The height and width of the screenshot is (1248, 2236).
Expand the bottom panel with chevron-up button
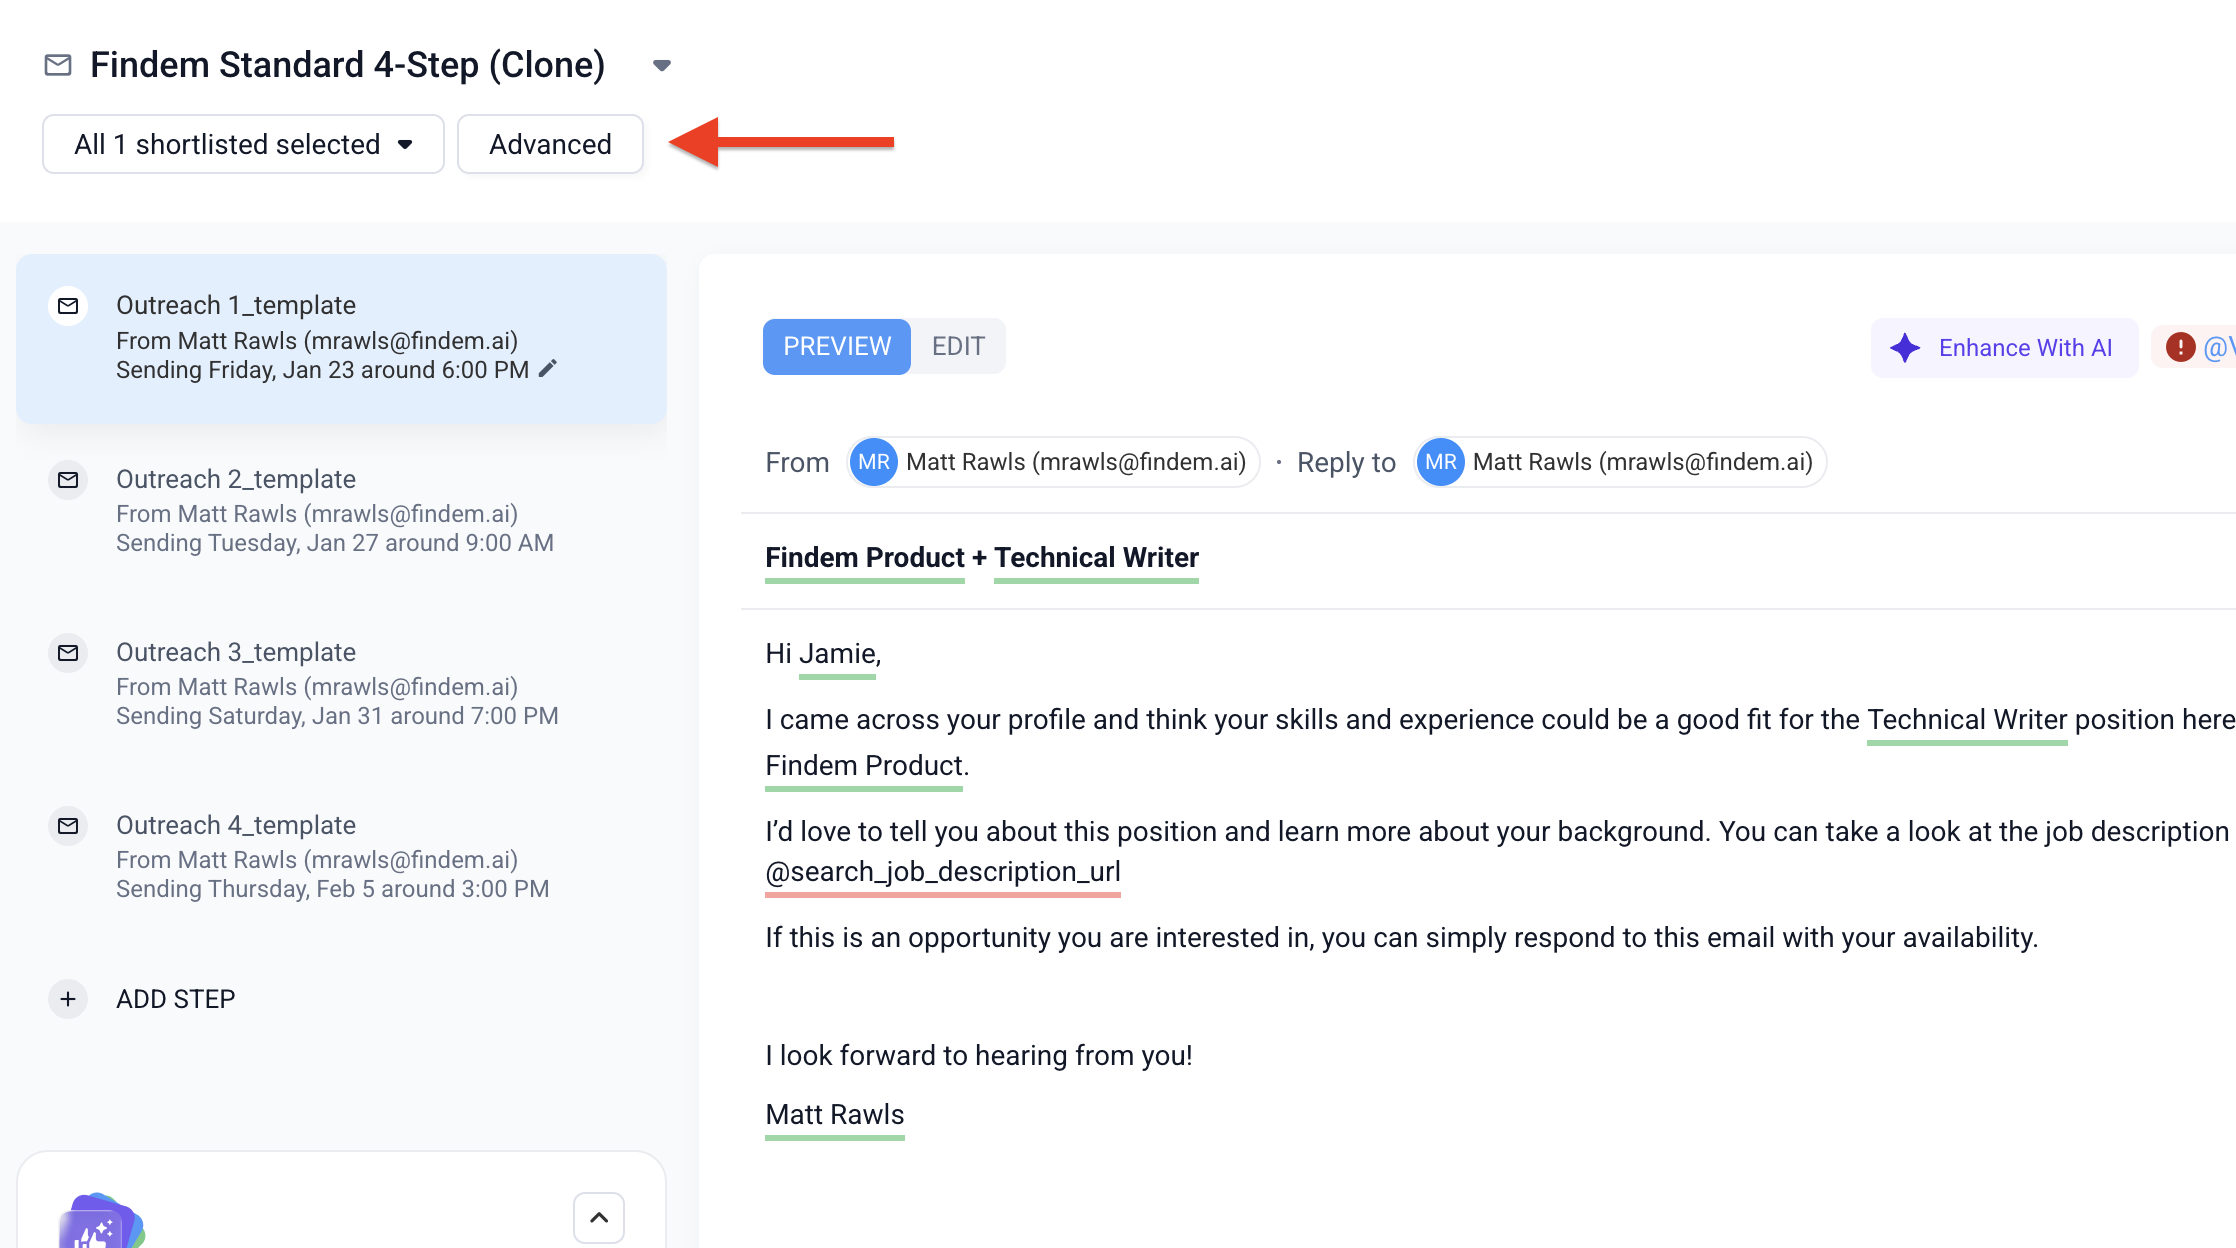coord(599,1217)
